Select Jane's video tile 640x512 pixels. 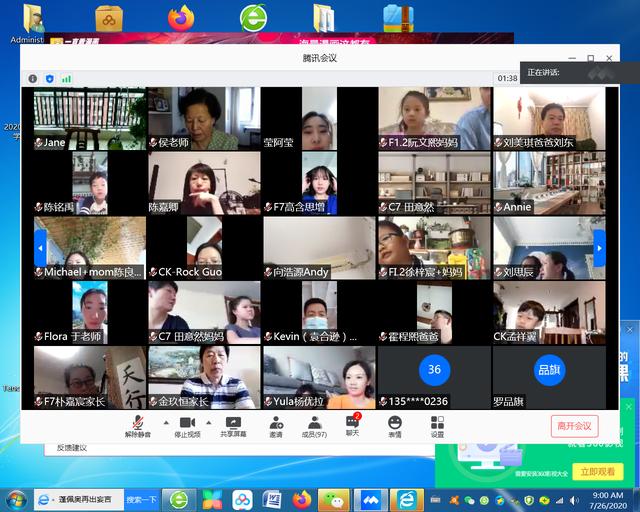(89, 118)
